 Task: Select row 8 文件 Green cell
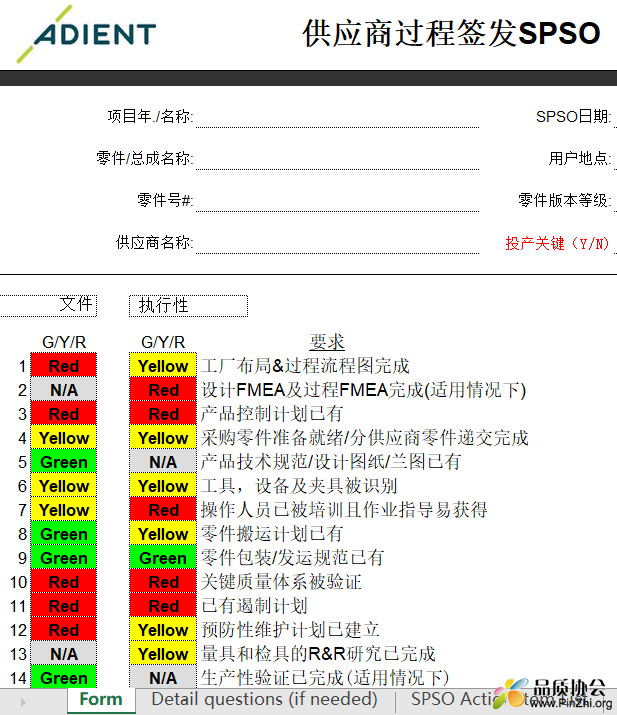63,534
